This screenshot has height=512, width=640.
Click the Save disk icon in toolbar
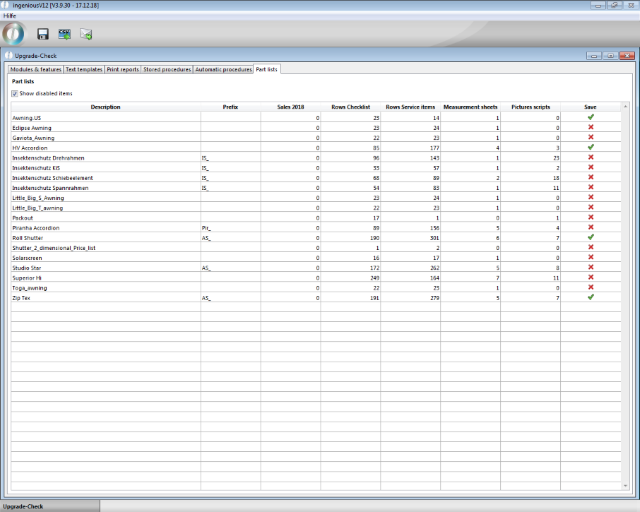click(x=43, y=34)
